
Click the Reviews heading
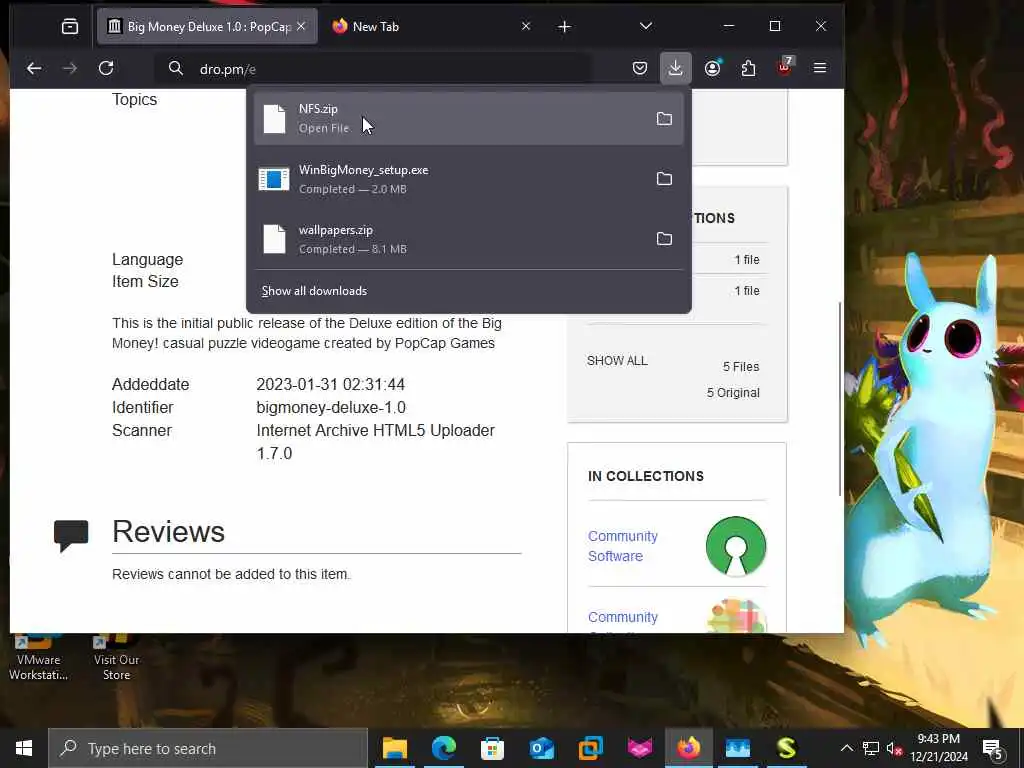(x=168, y=531)
